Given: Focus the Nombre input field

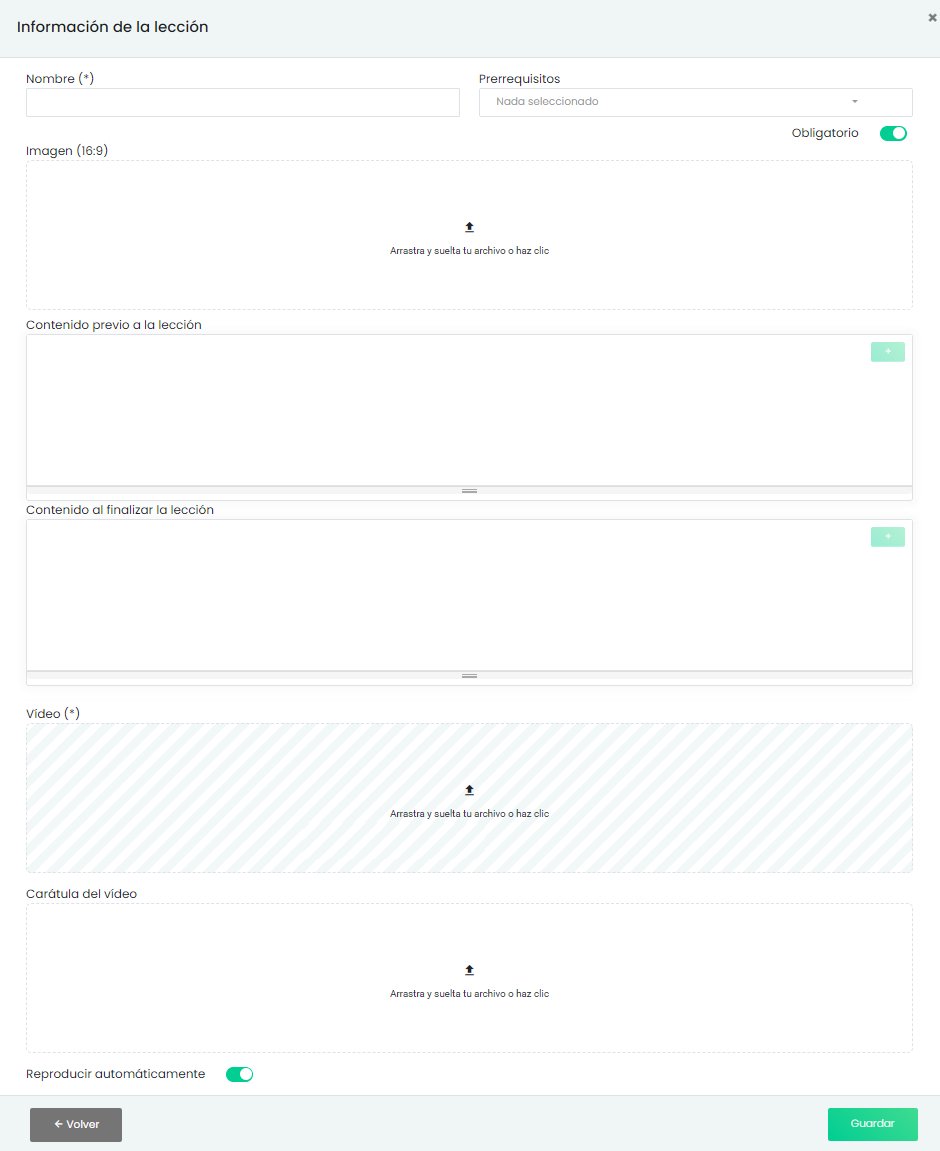Looking at the screenshot, I should click(x=243, y=102).
